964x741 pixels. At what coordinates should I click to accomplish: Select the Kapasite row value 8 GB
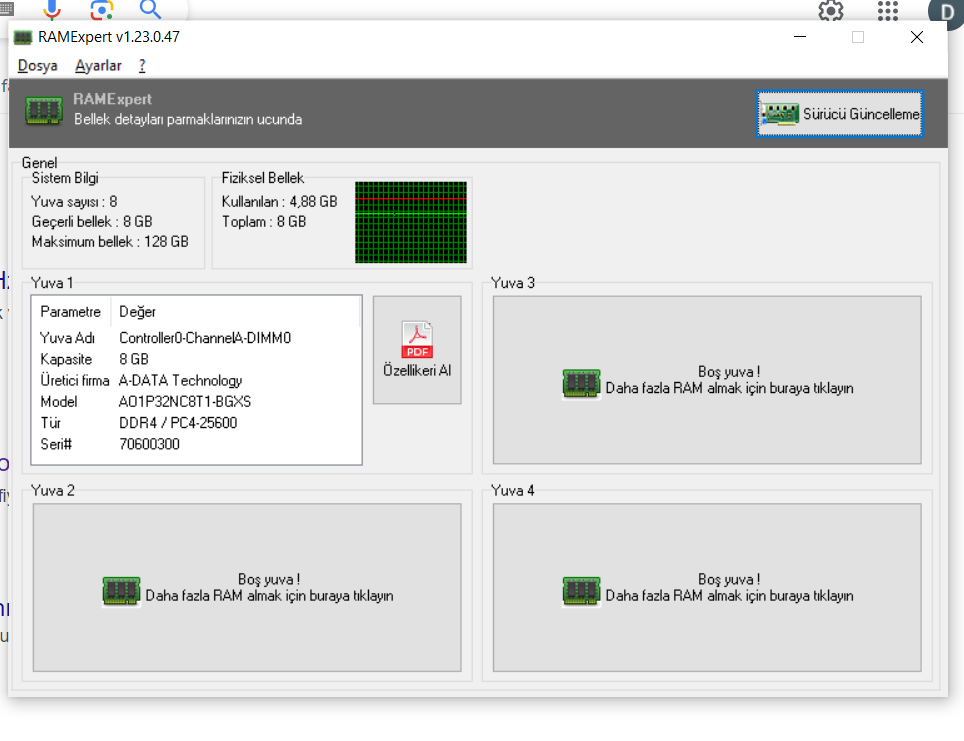click(x=134, y=359)
